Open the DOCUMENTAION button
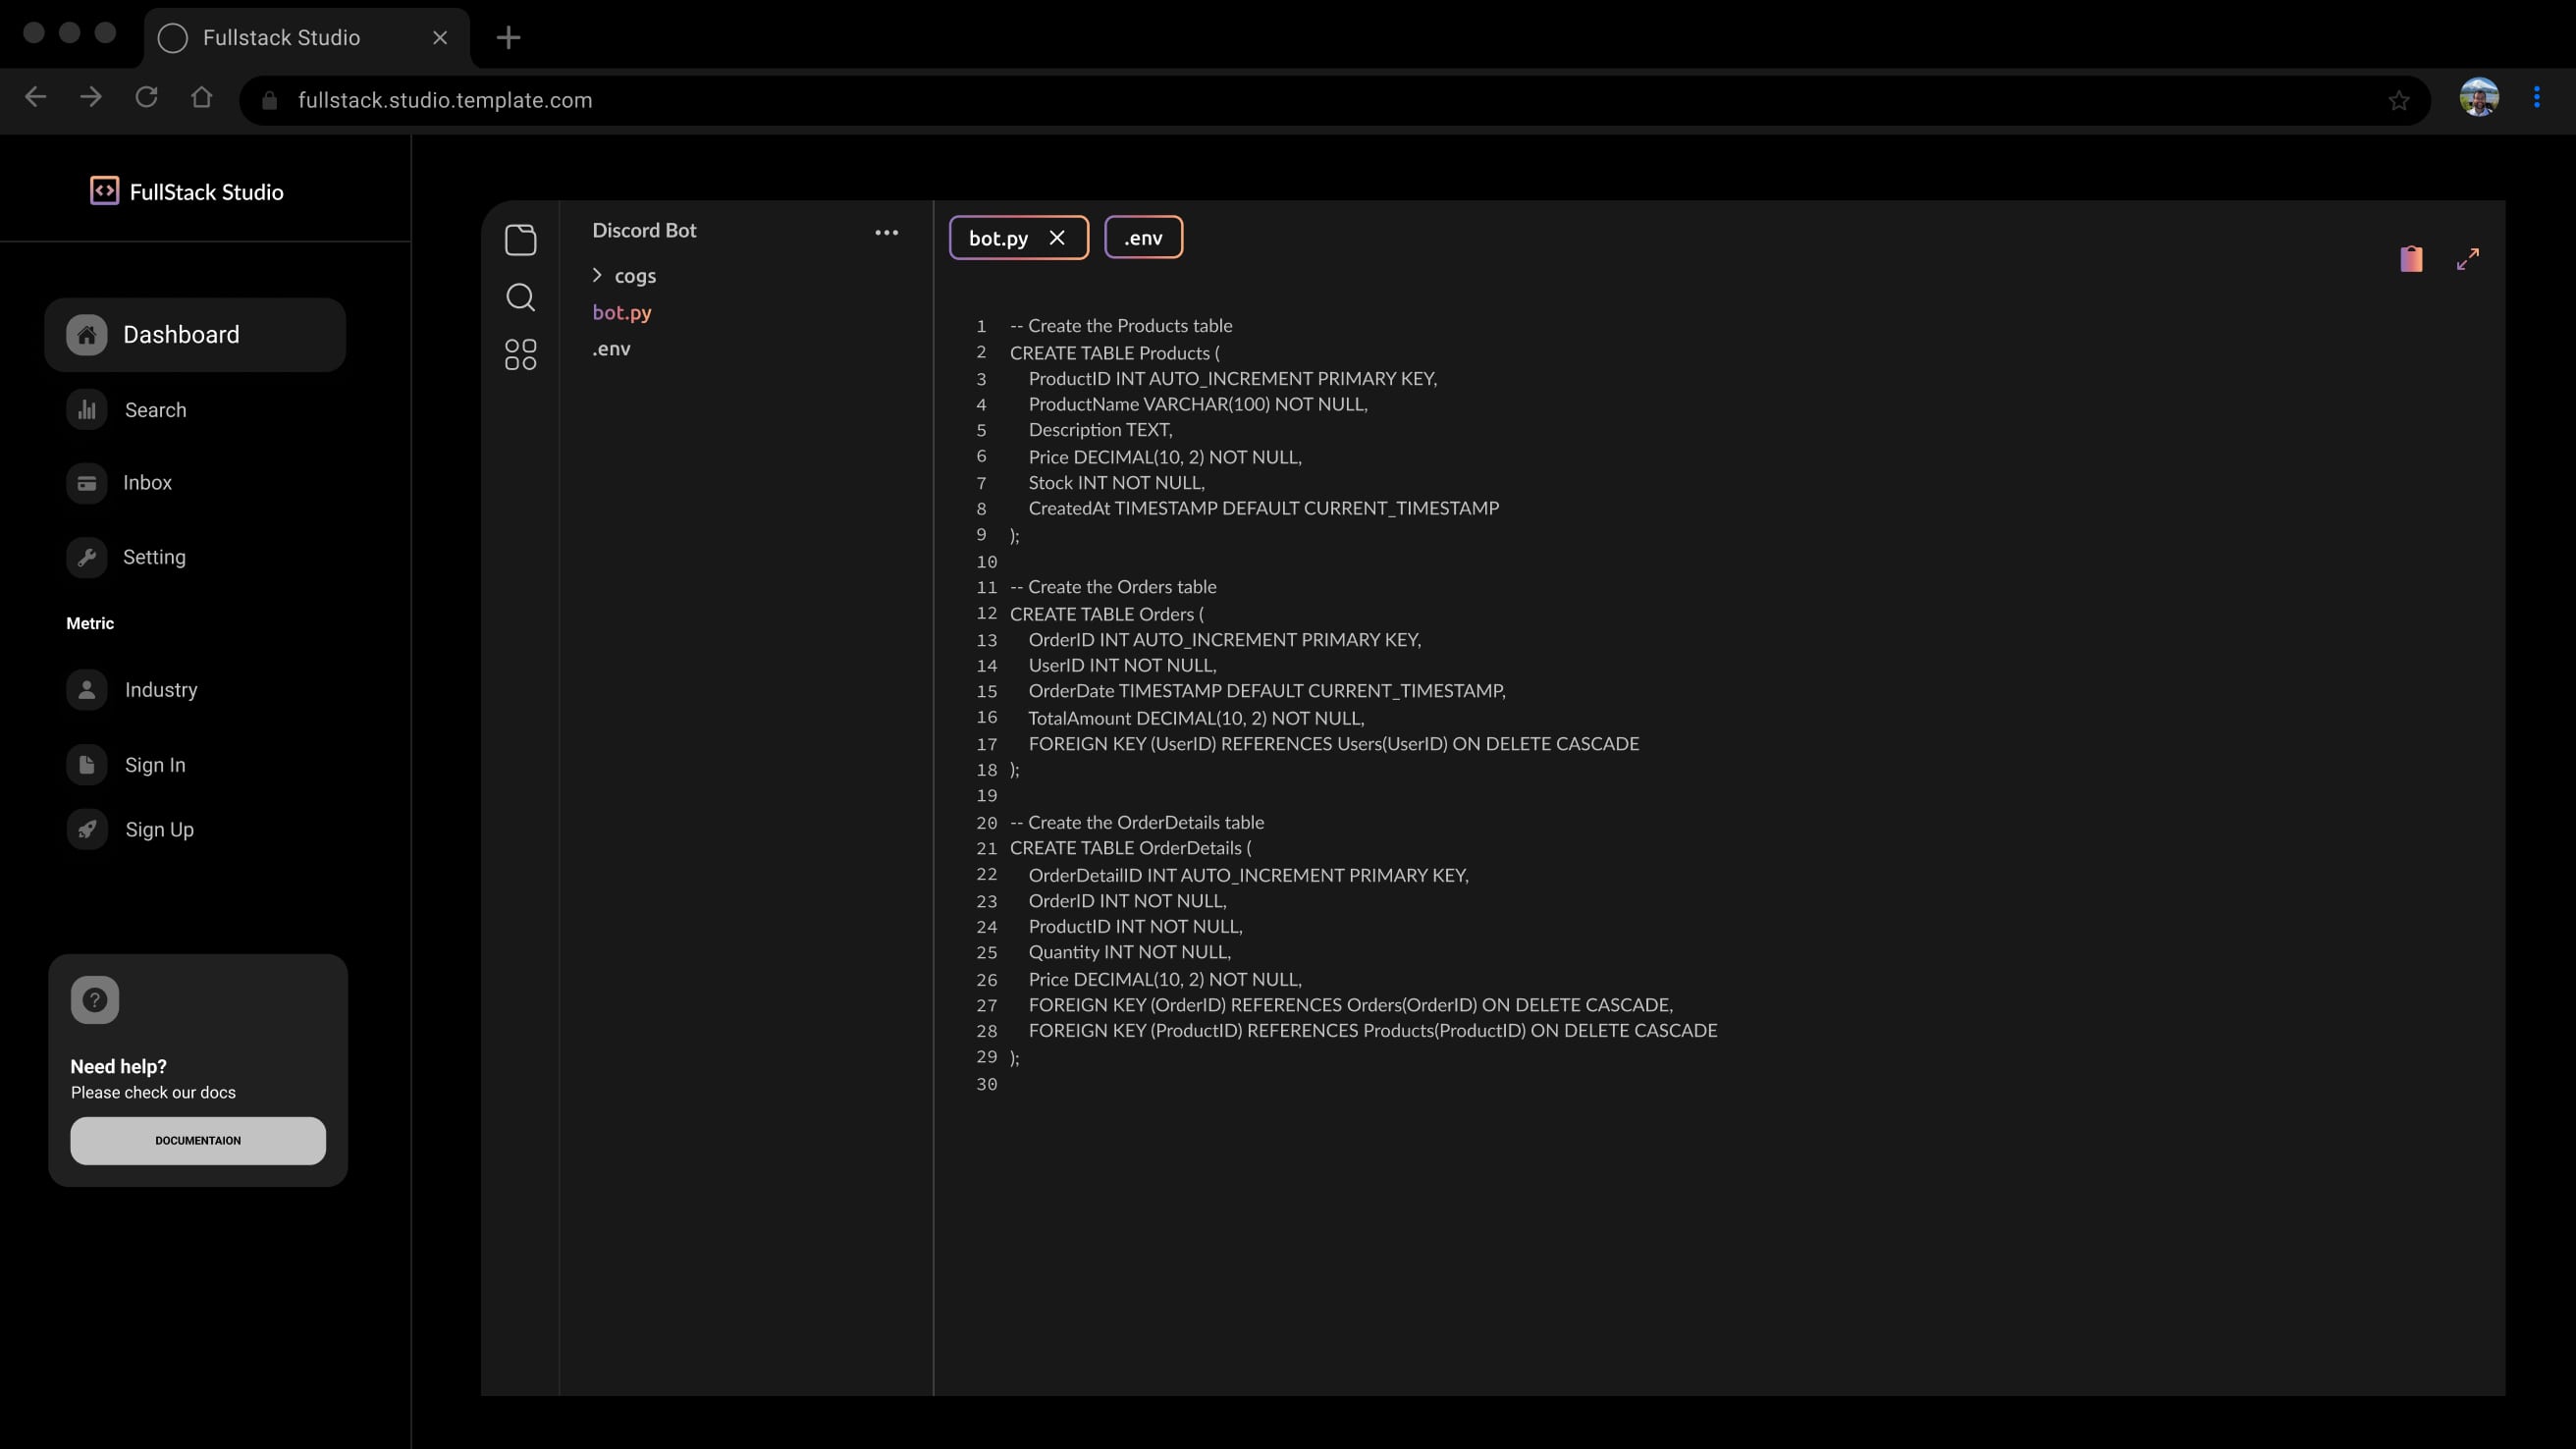Viewport: 2576px width, 1449px height. (198, 1140)
